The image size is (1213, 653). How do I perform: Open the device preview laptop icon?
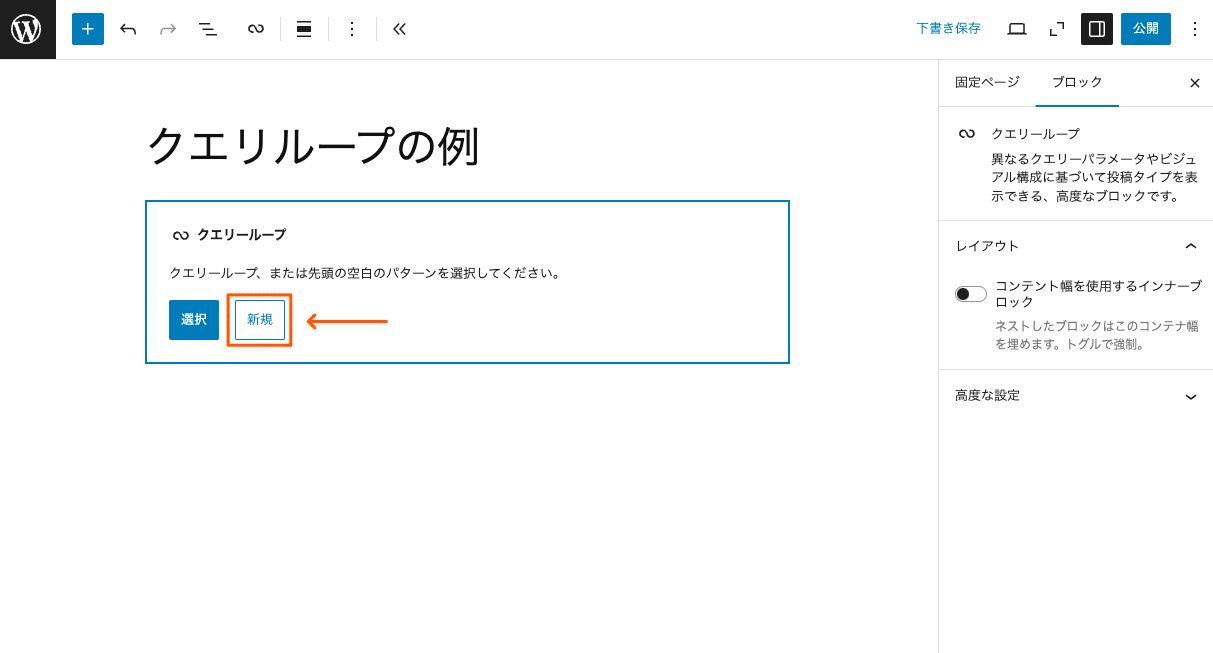pyautogui.click(x=1016, y=29)
